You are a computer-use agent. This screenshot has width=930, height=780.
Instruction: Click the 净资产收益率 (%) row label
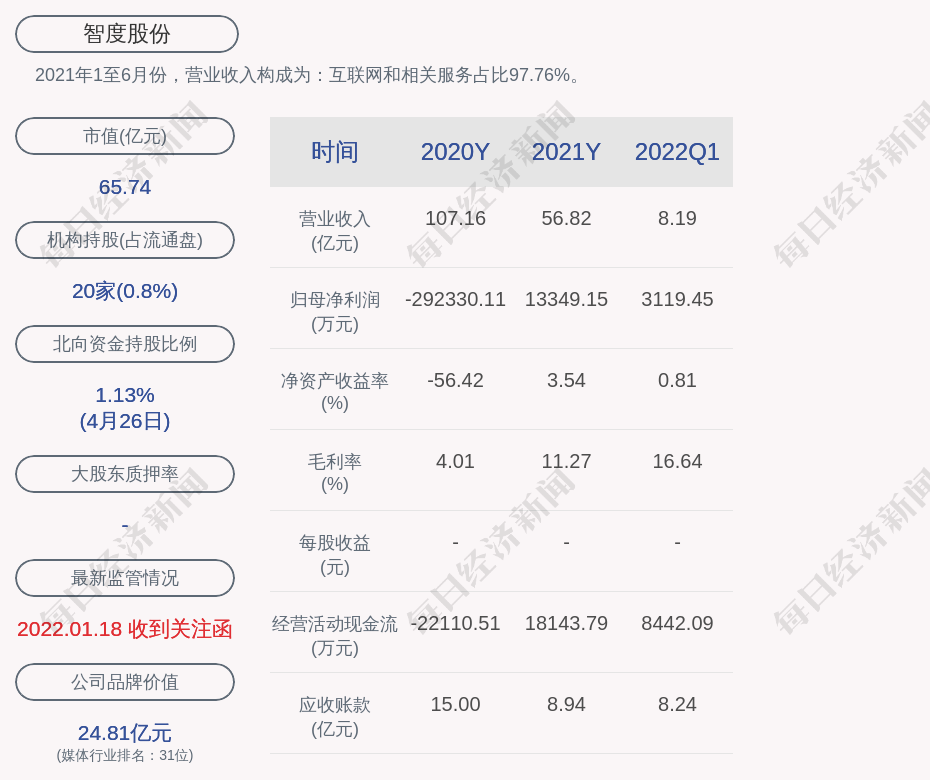pos(335,392)
